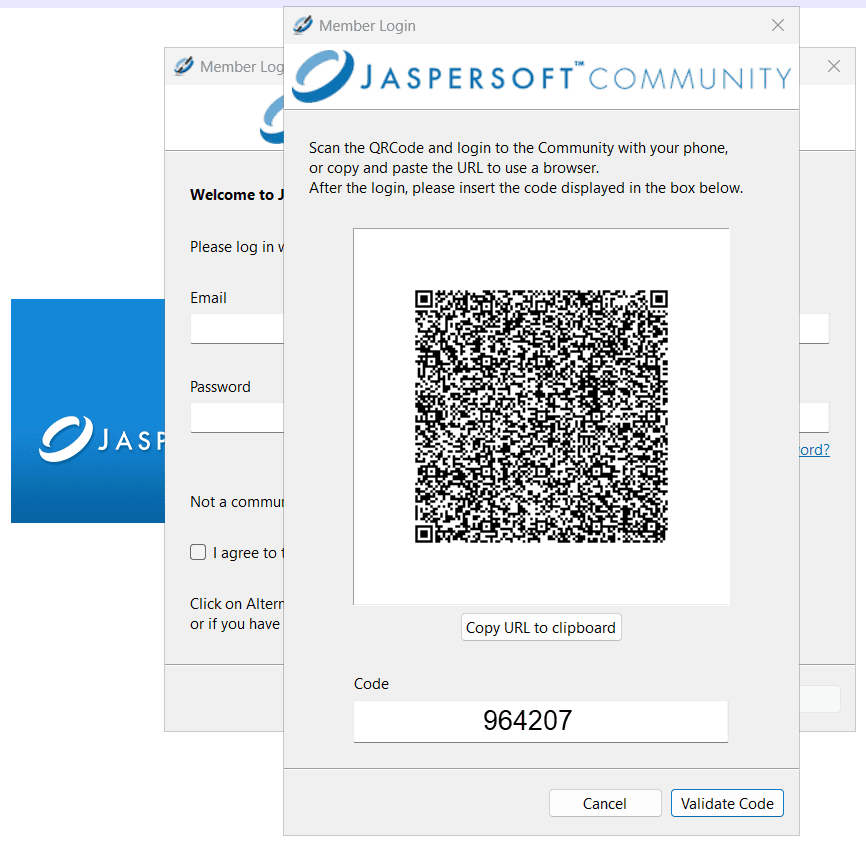Enable the 'I agree to' checkbox
The height and width of the screenshot is (847, 866).
[197, 552]
